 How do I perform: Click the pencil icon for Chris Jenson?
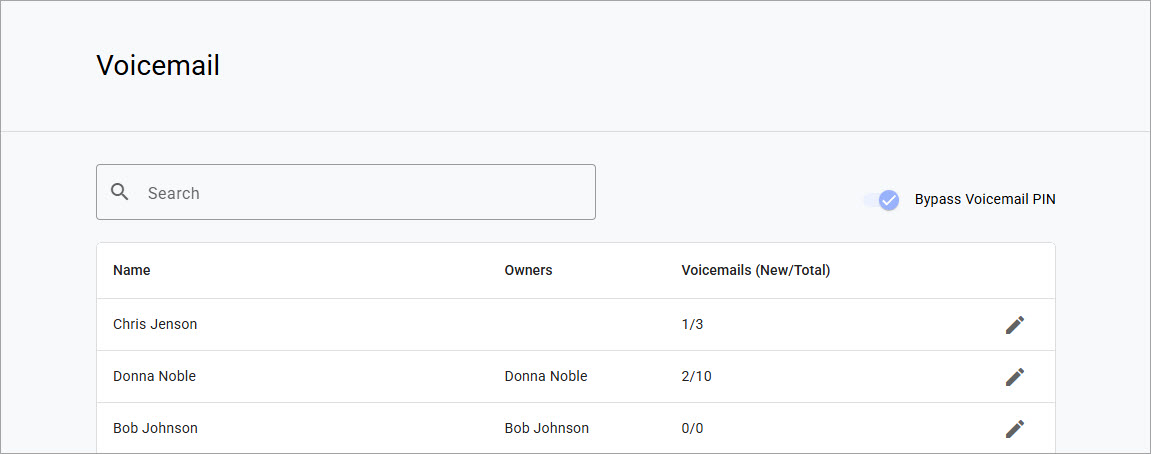1015,325
